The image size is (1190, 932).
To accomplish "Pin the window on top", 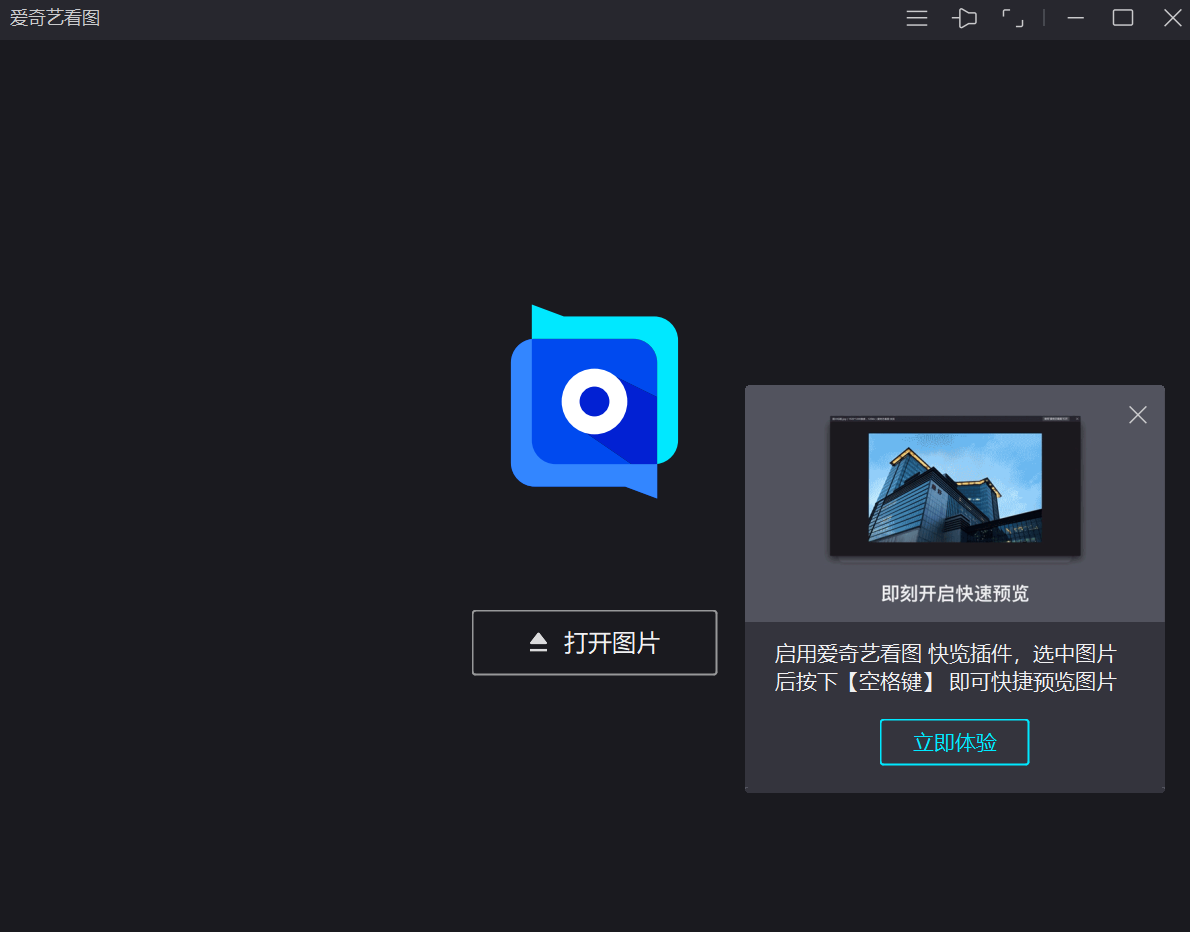I will 965,18.
